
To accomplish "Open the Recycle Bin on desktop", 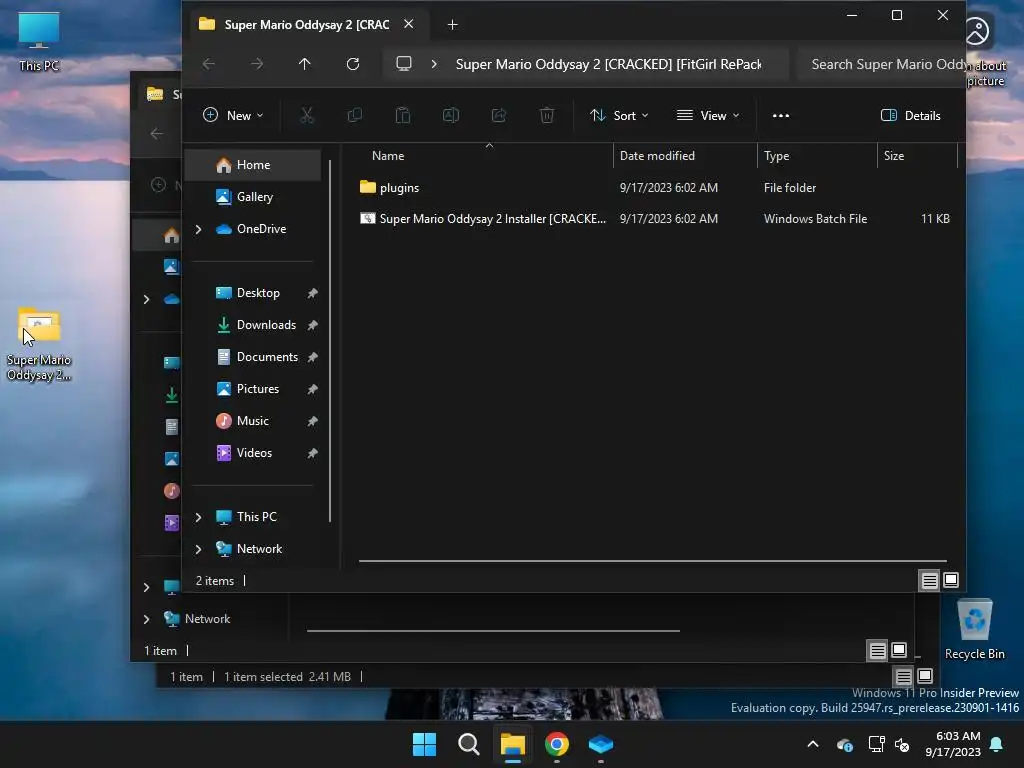I will 974,630.
